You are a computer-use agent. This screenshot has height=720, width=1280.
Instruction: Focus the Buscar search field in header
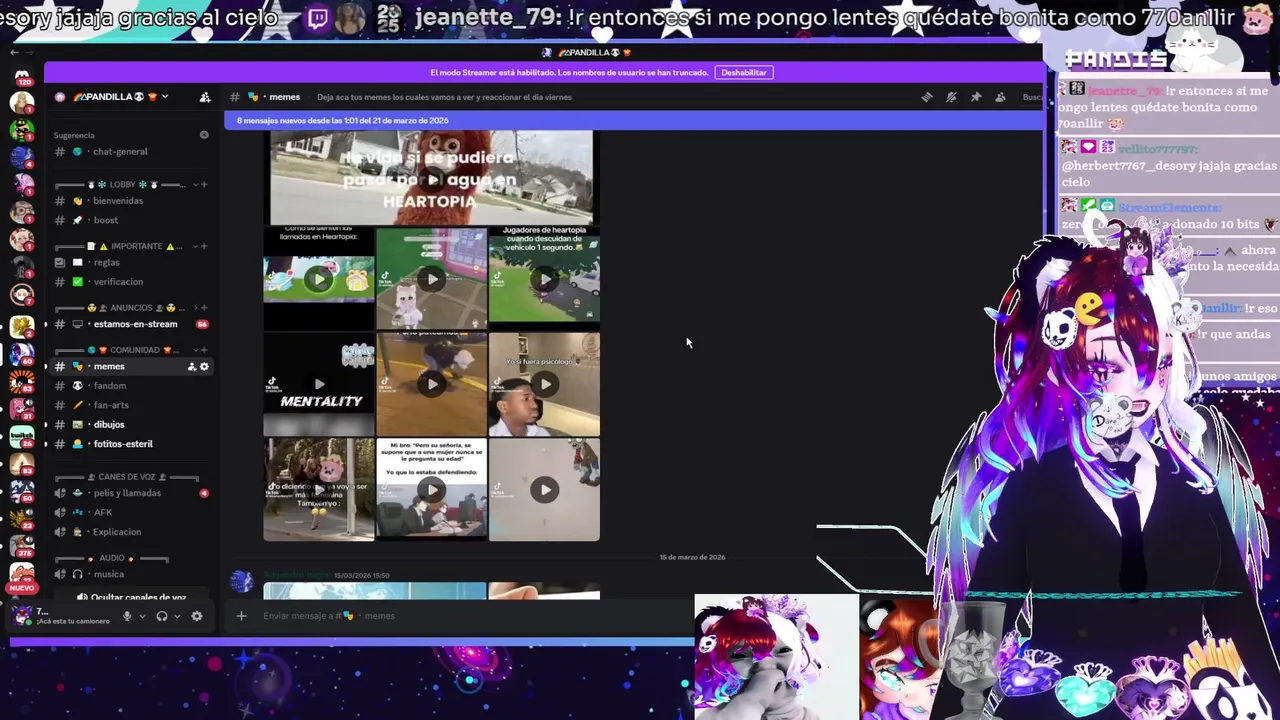pyautogui.click(x=1031, y=97)
